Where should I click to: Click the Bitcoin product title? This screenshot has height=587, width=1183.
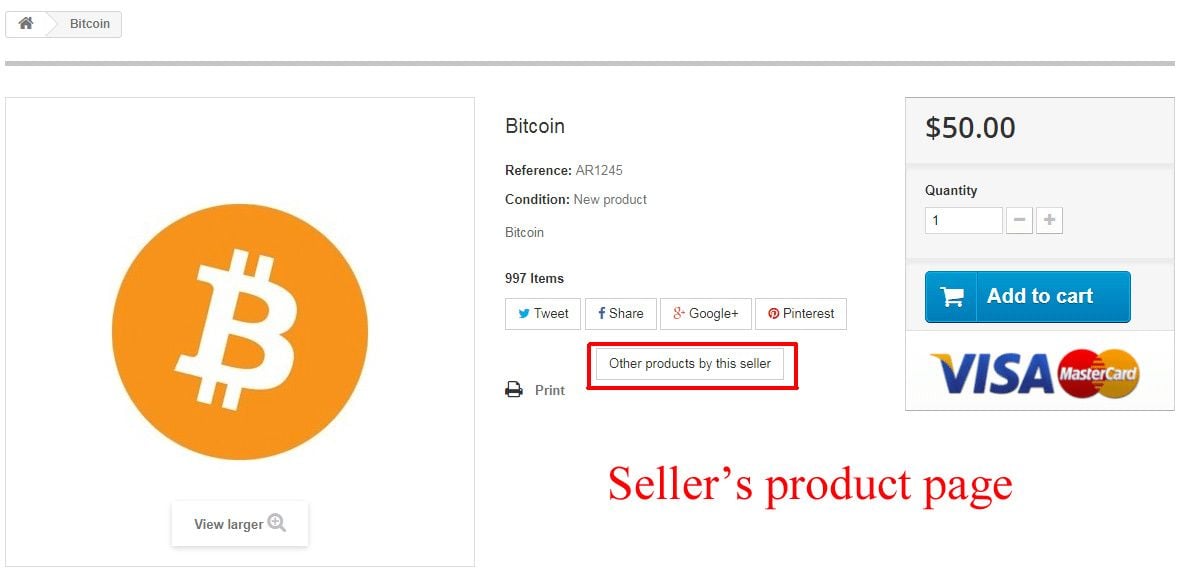tap(535, 126)
